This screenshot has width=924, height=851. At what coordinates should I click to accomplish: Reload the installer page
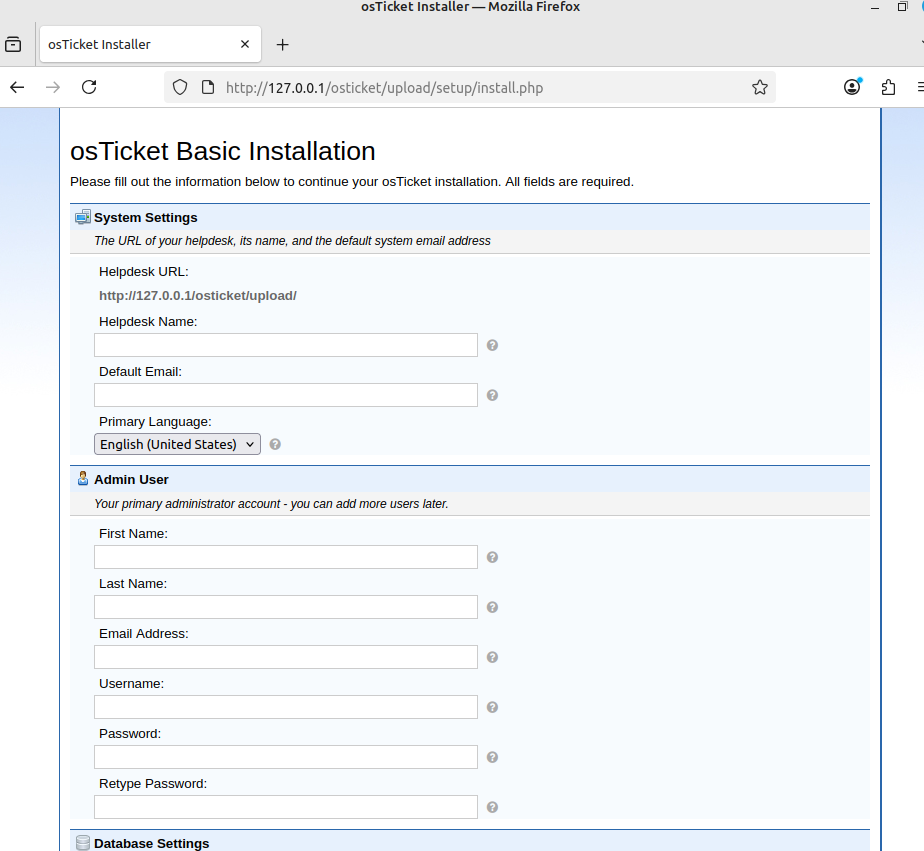89,88
